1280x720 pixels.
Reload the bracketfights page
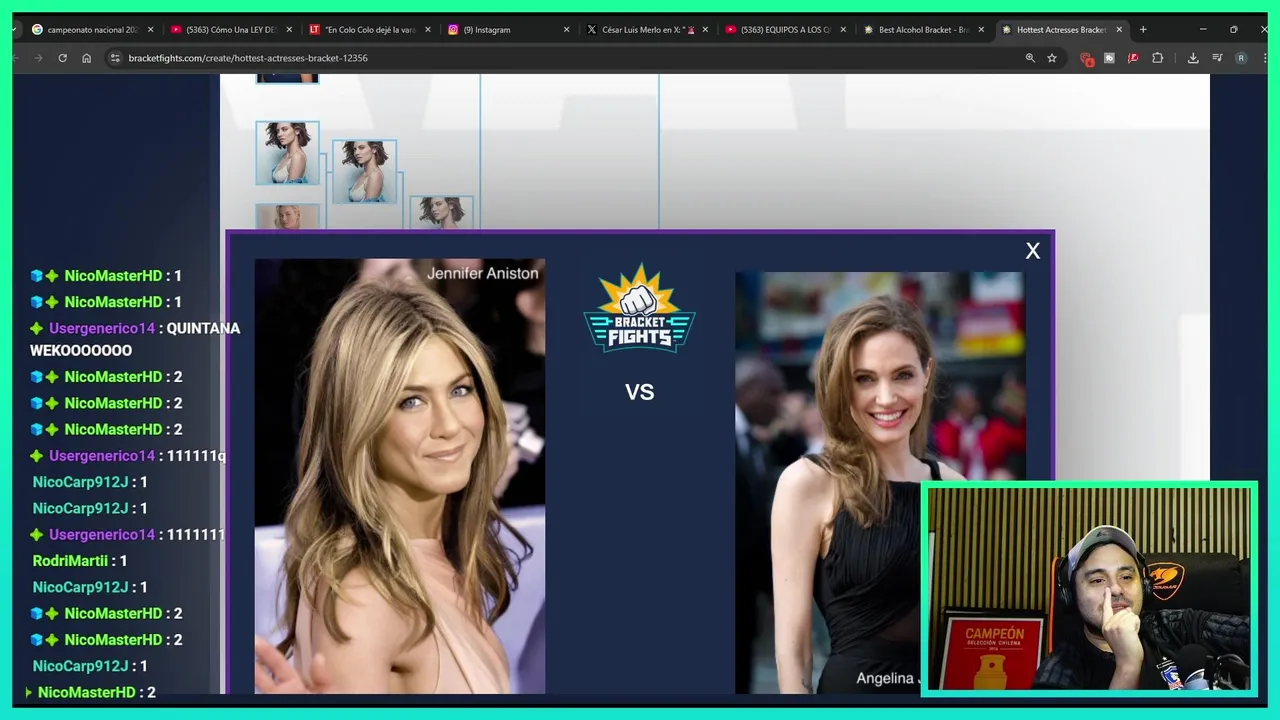pyautogui.click(x=62, y=58)
